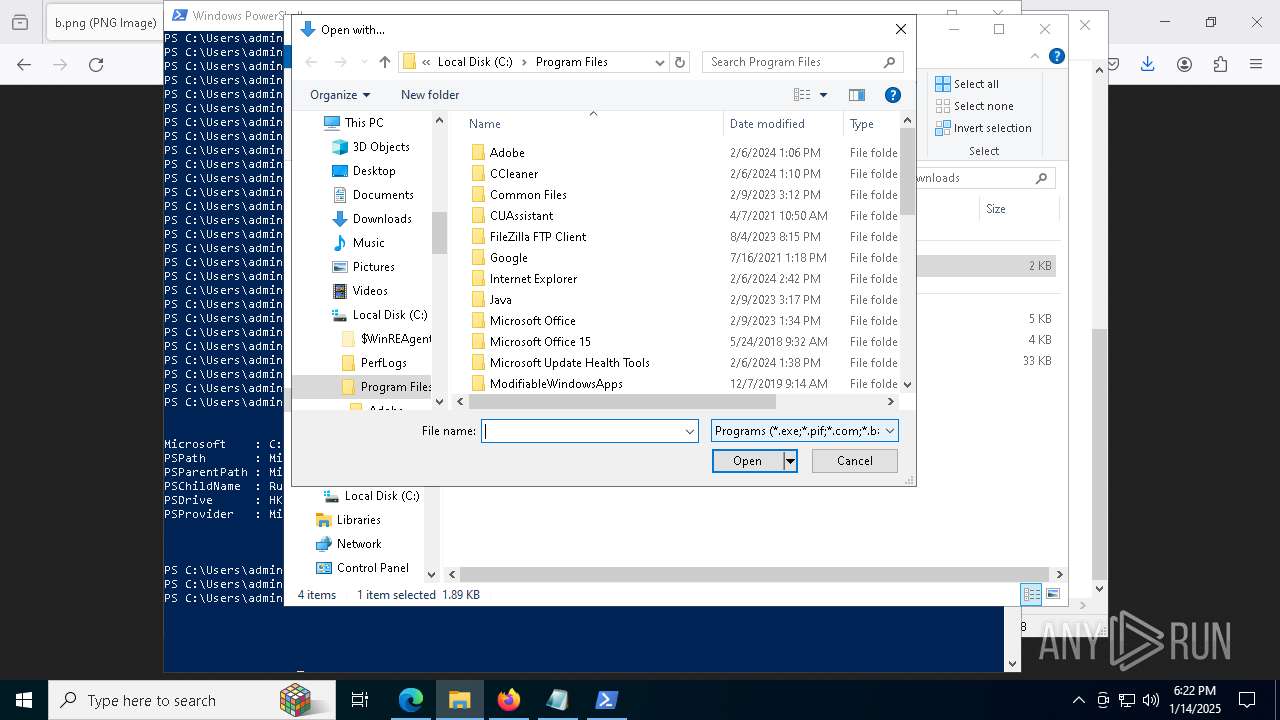Open help in Open with dialog
This screenshot has width=1280, height=720.
893,95
